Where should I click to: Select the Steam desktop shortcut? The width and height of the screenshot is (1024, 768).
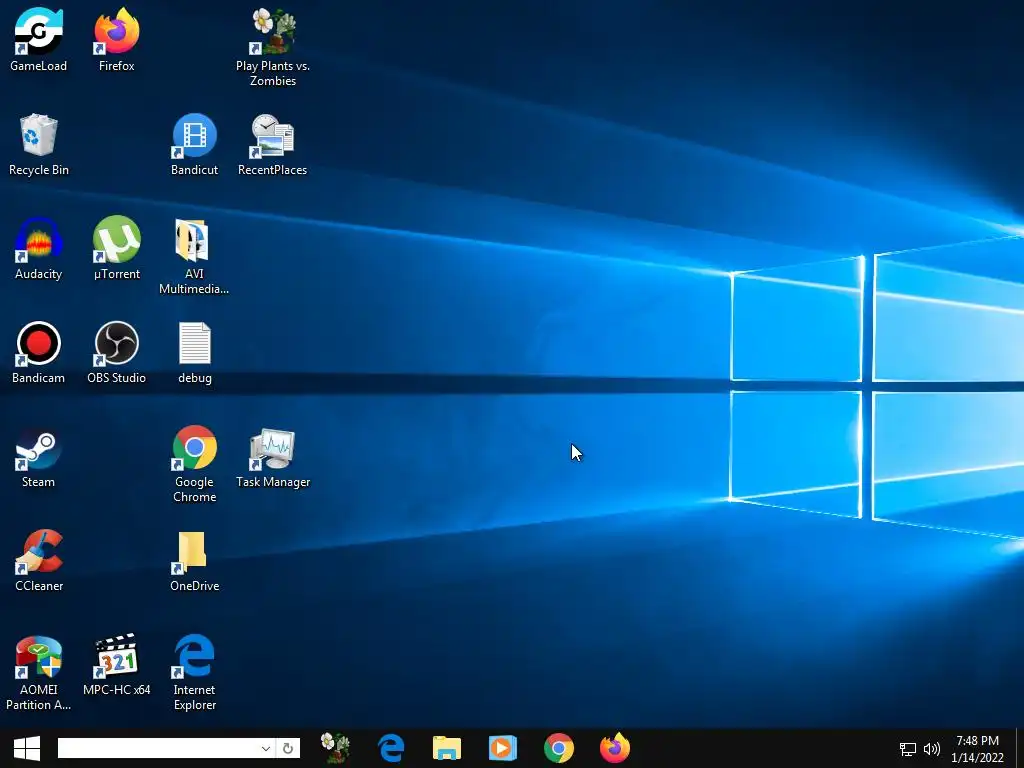[39, 456]
